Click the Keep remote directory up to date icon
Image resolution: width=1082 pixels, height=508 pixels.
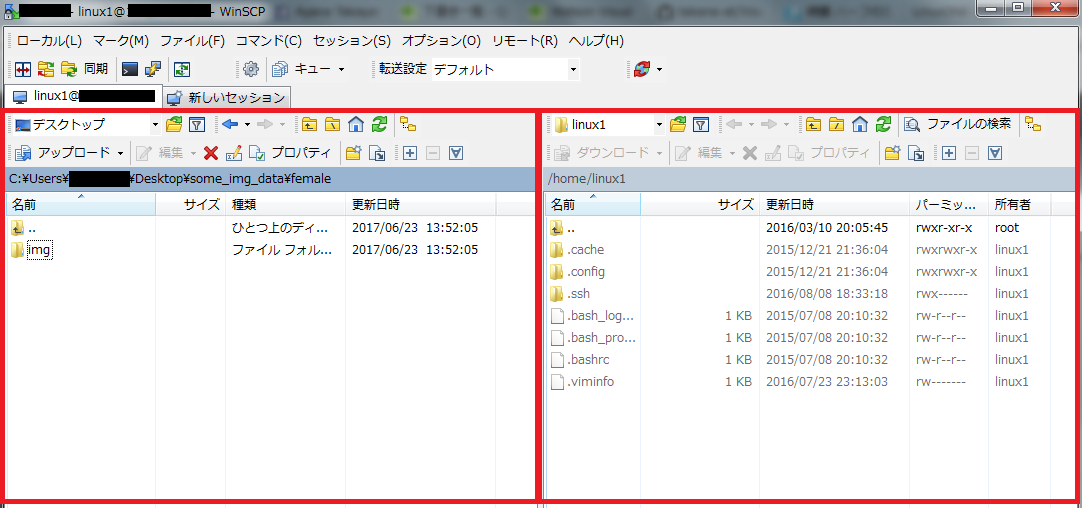pyautogui.click(x=181, y=69)
